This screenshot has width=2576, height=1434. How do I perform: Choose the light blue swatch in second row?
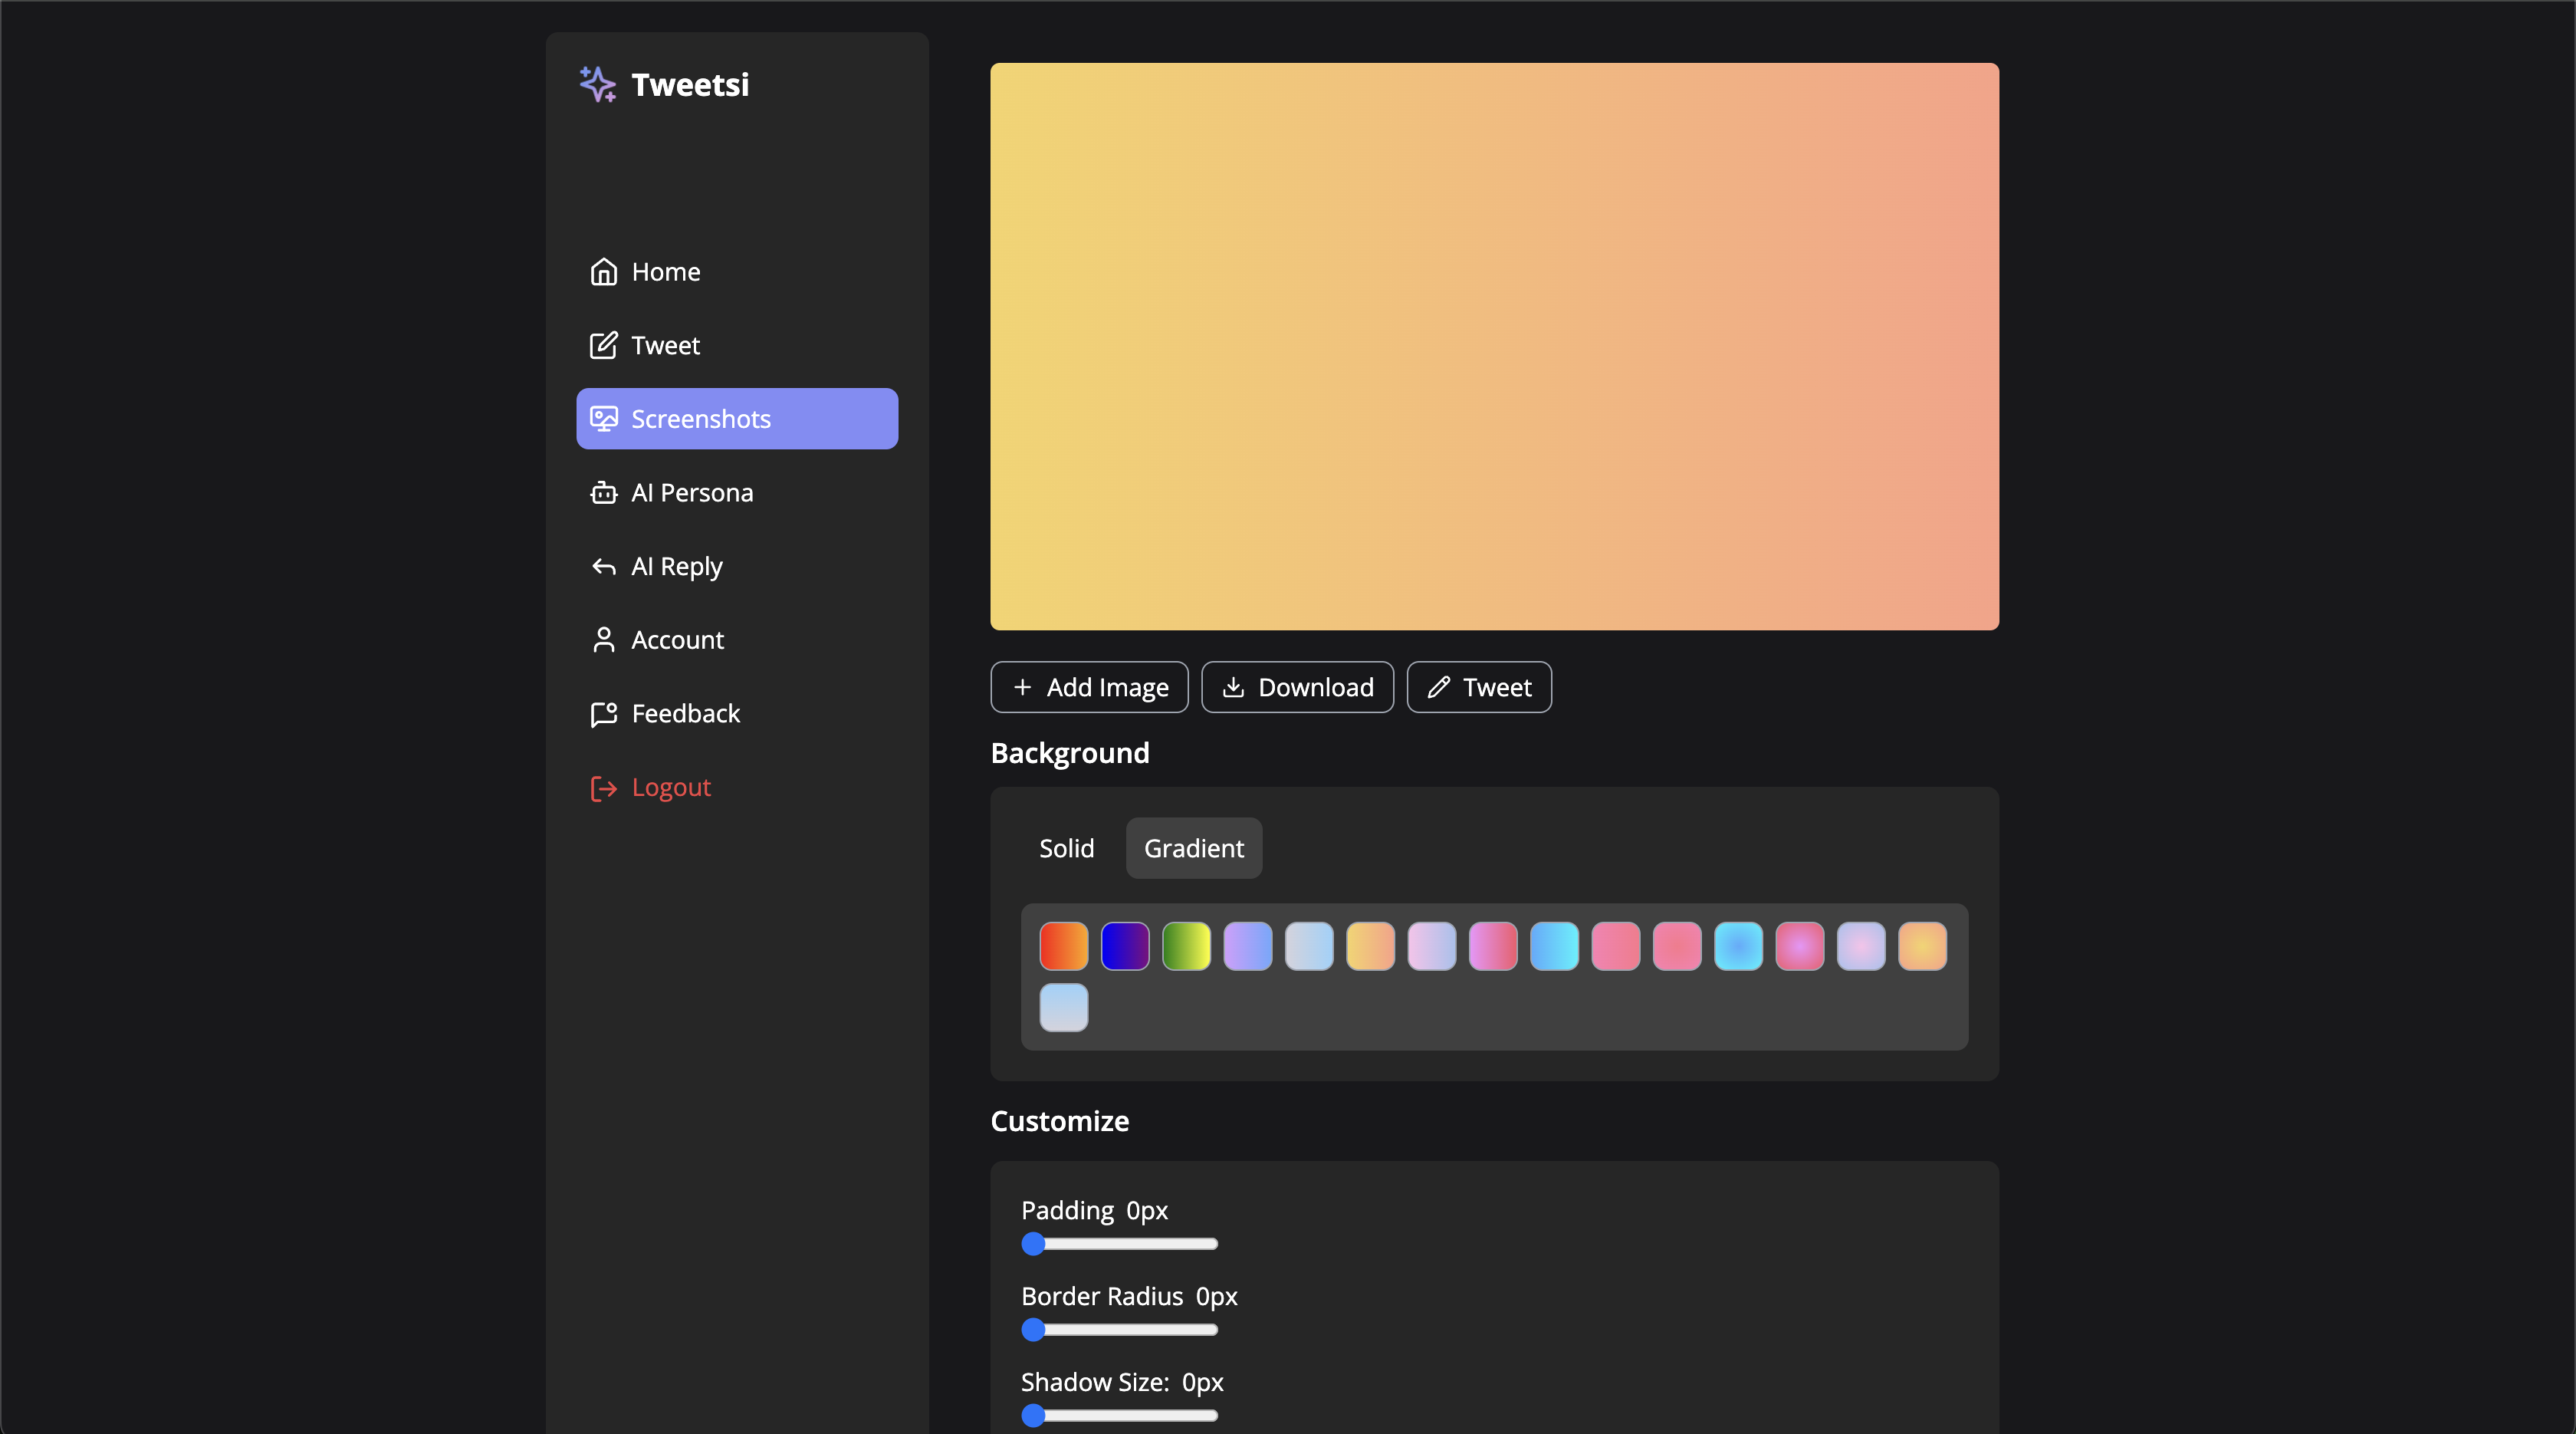pos(1063,1007)
